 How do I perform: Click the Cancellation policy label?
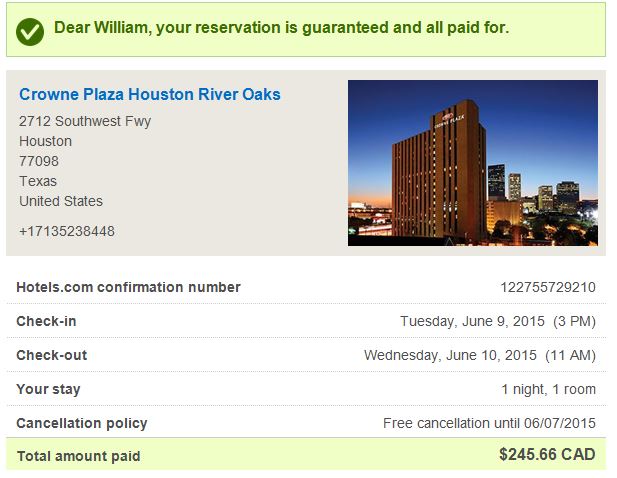(x=81, y=423)
